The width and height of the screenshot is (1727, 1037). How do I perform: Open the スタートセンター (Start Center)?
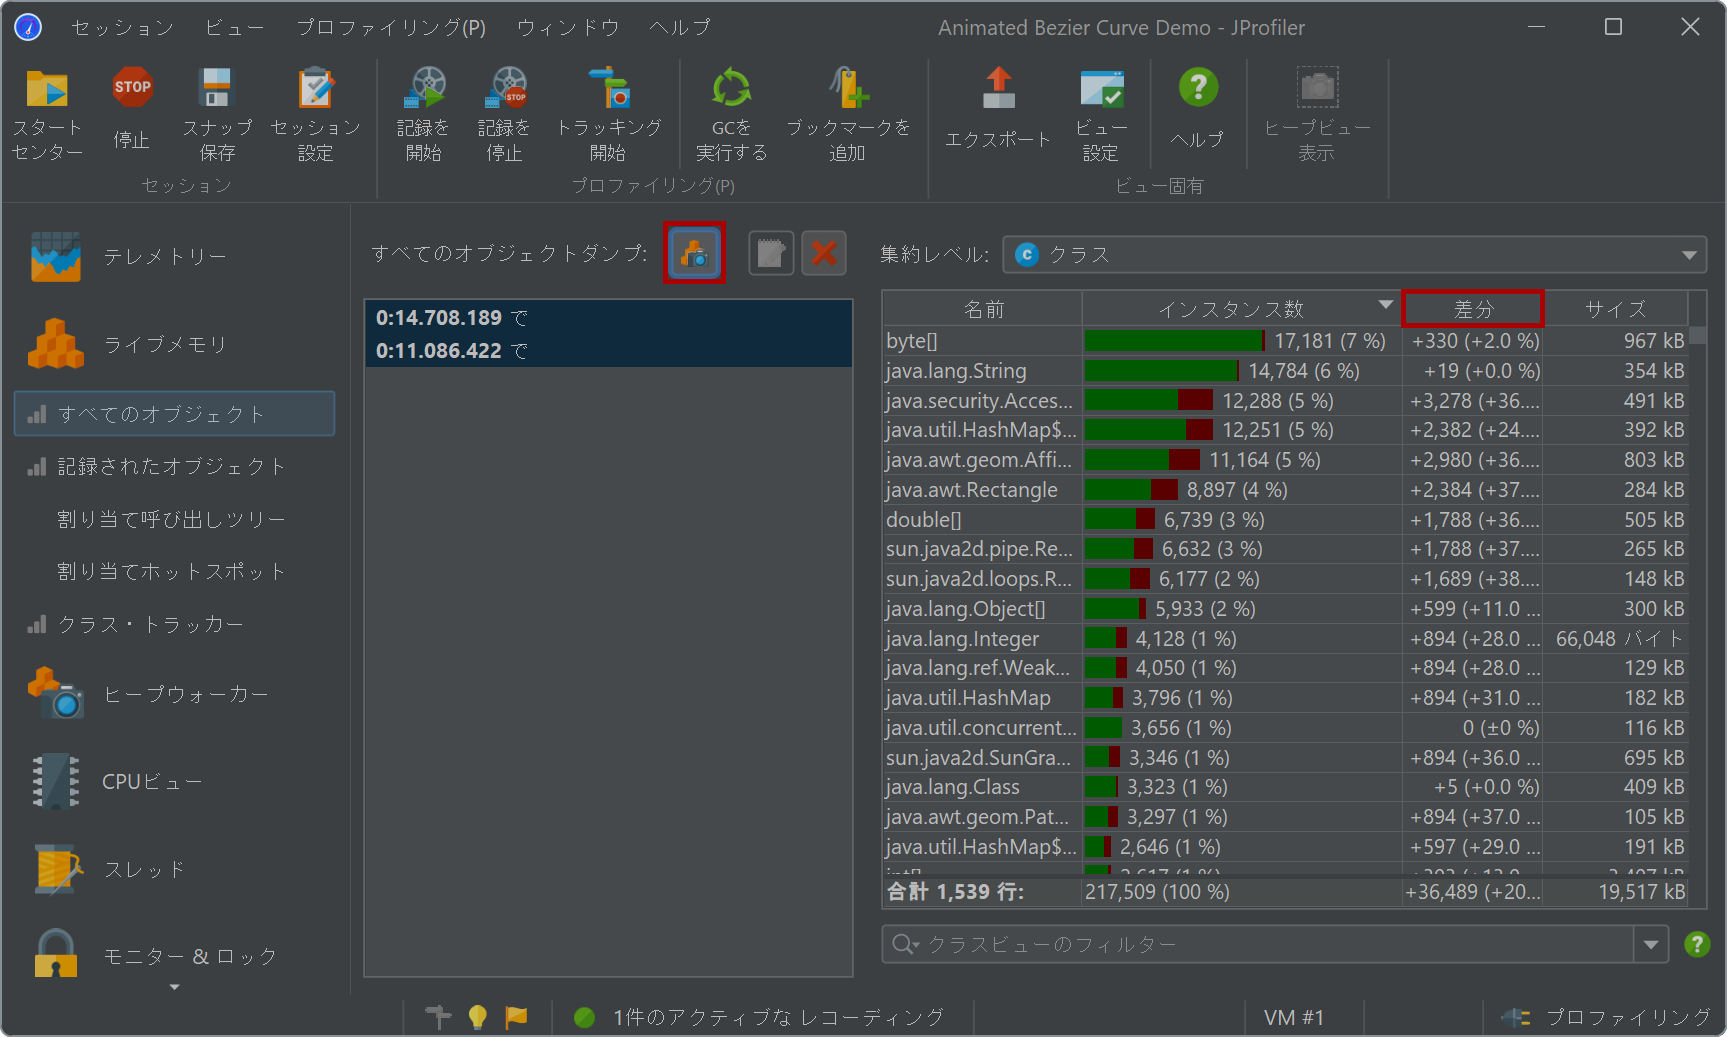47,115
